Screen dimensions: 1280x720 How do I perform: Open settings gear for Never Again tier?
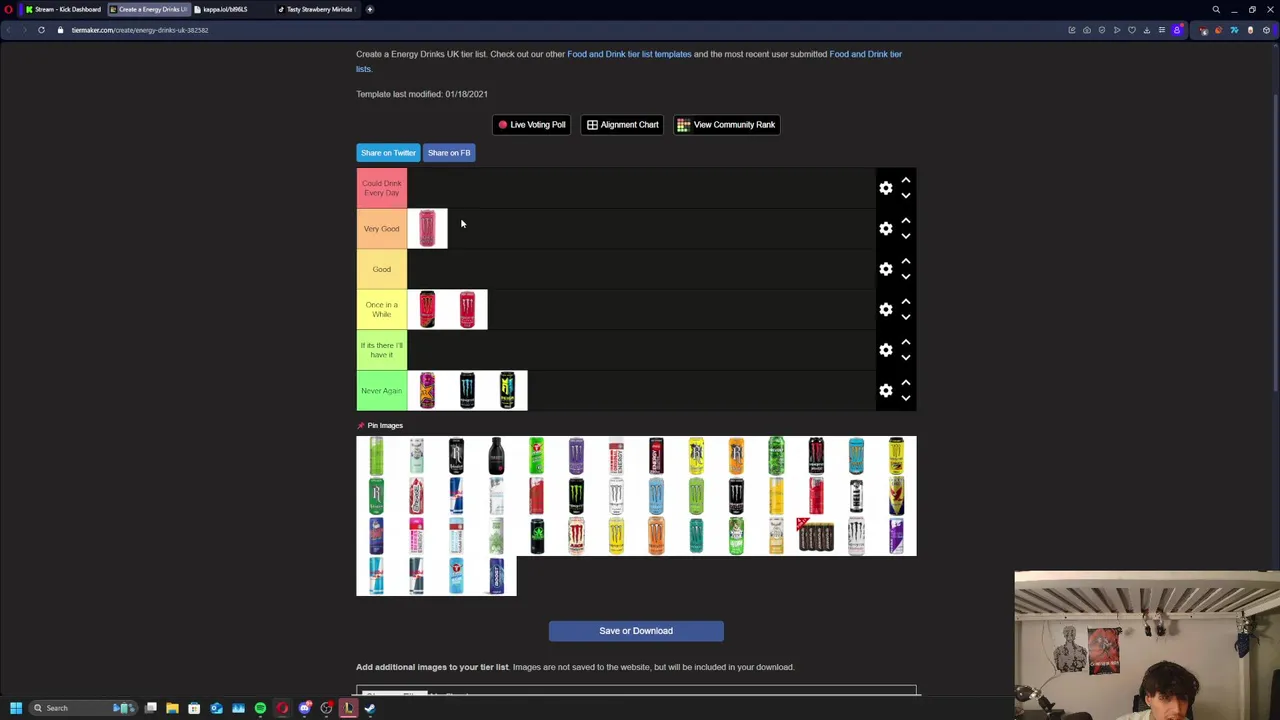[x=885, y=391]
